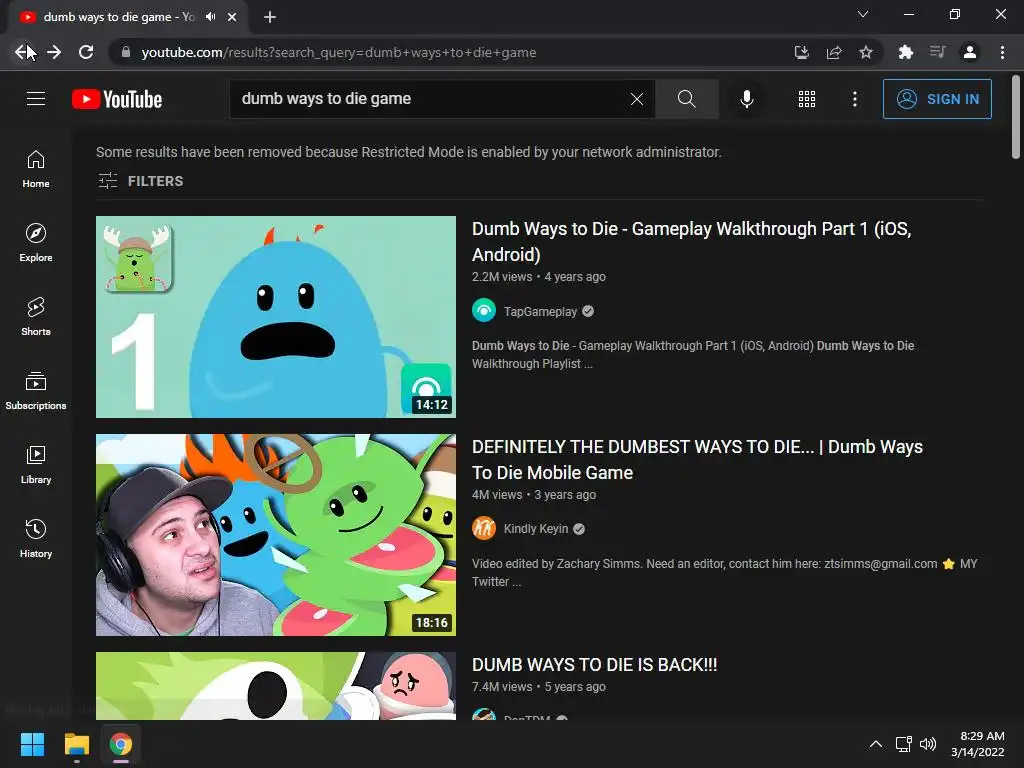
Task: Open Explore in the sidebar
Action: click(x=36, y=243)
